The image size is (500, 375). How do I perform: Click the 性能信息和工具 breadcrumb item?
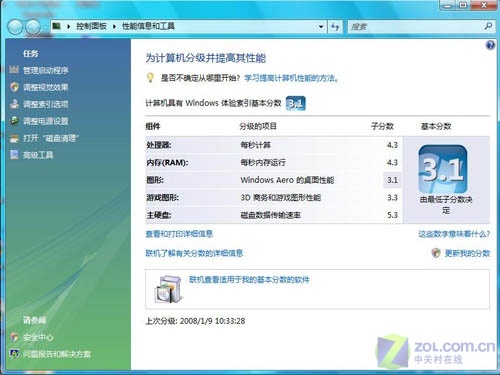pyautogui.click(x=148, y=26)
